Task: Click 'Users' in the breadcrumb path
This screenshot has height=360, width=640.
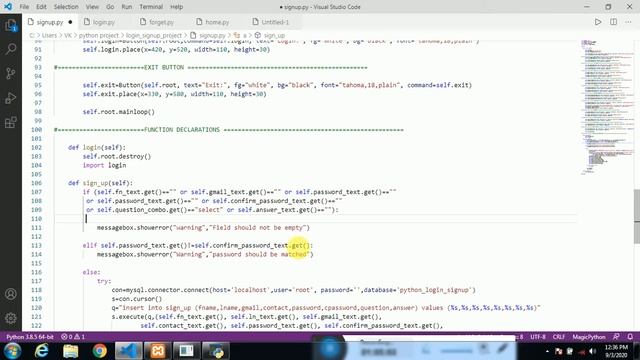Action: pos(49,36)
